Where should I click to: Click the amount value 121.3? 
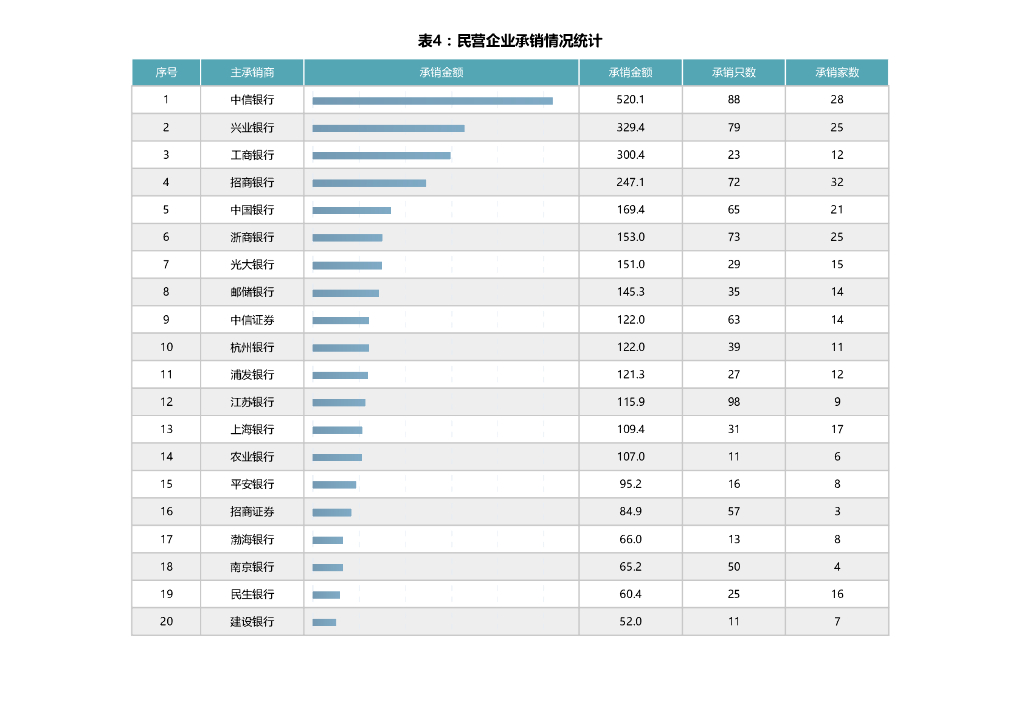click(x=630, y=375)
